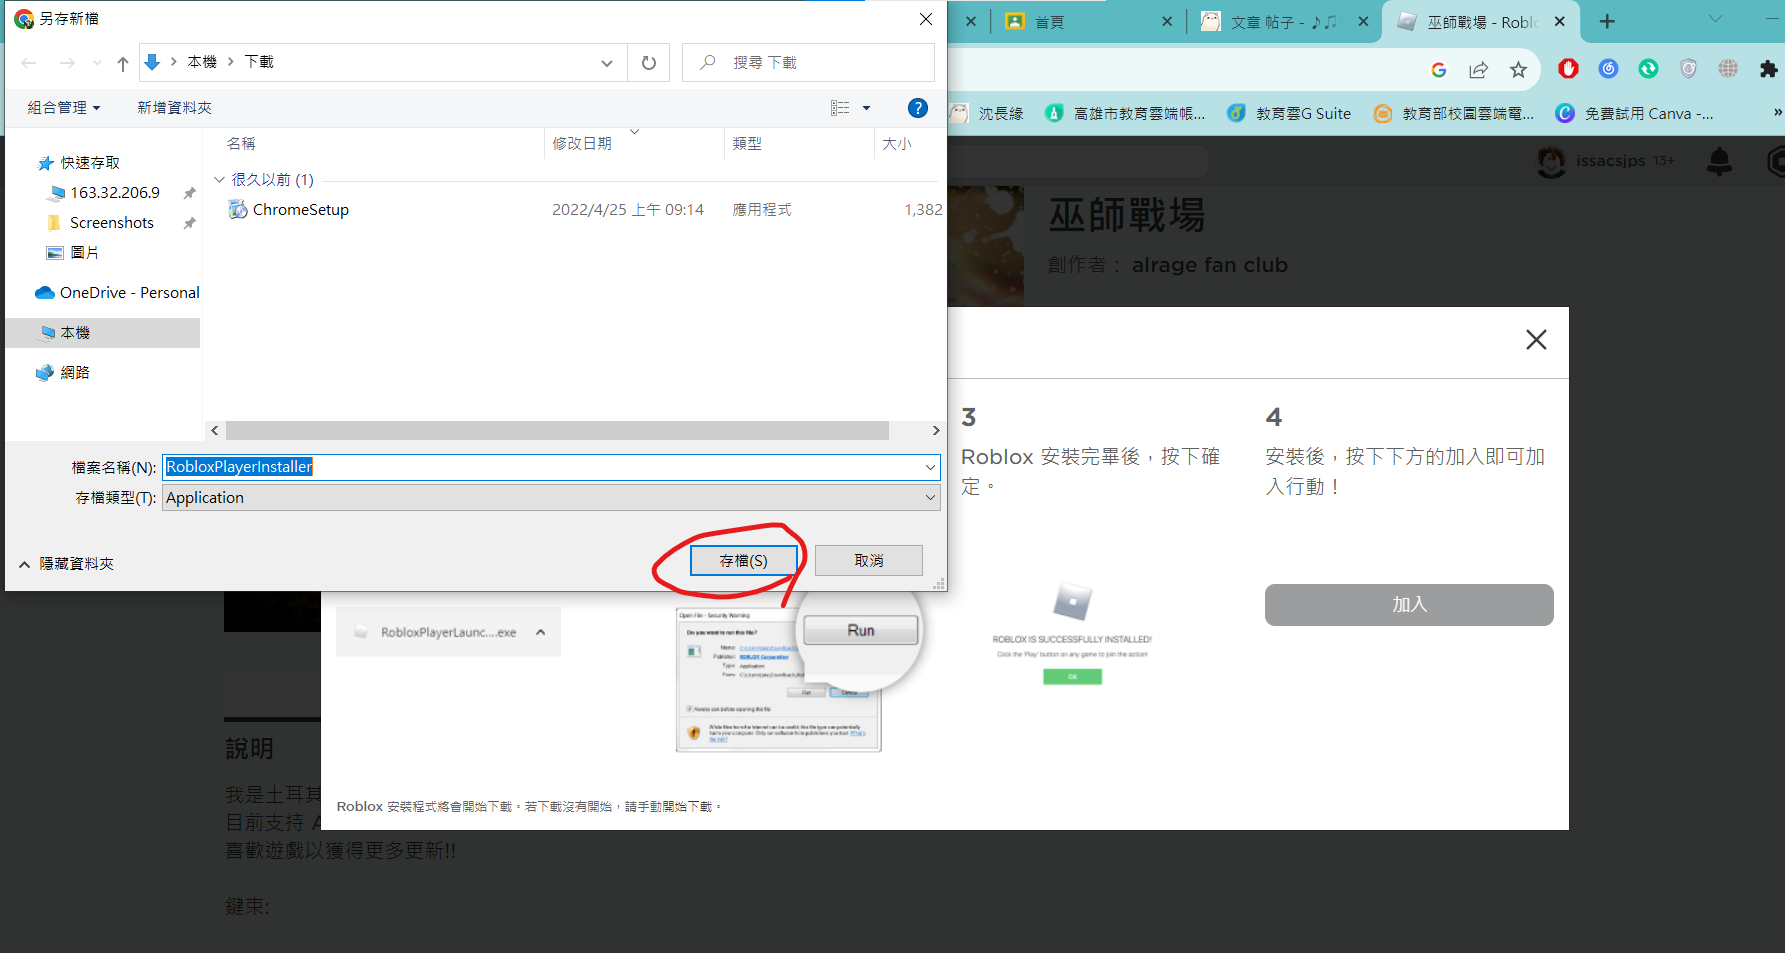
Task: Open 高雄市教育雲端帳 bookmark
Action: tap(1126, 114)
